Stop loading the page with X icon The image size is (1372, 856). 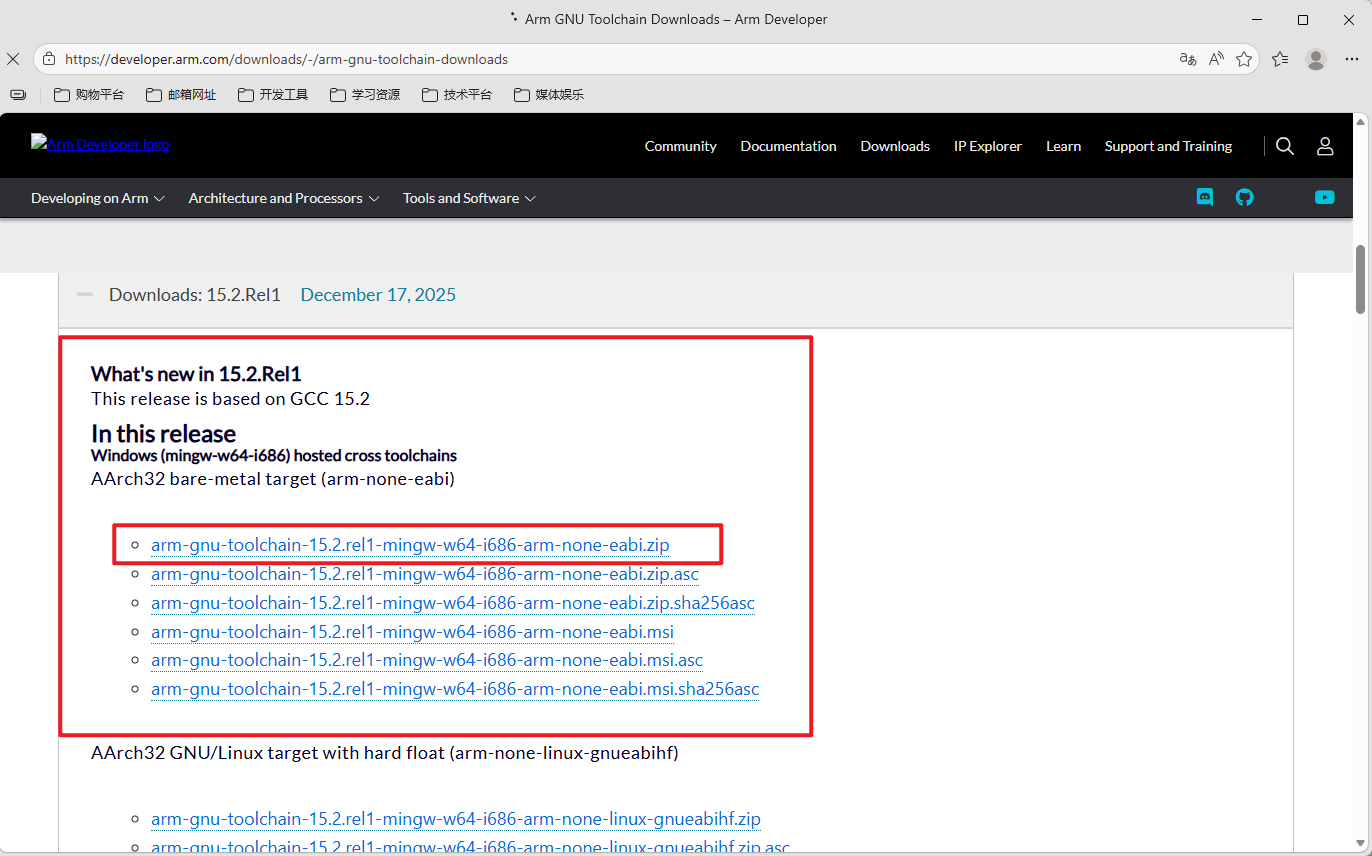pos(12,59)
